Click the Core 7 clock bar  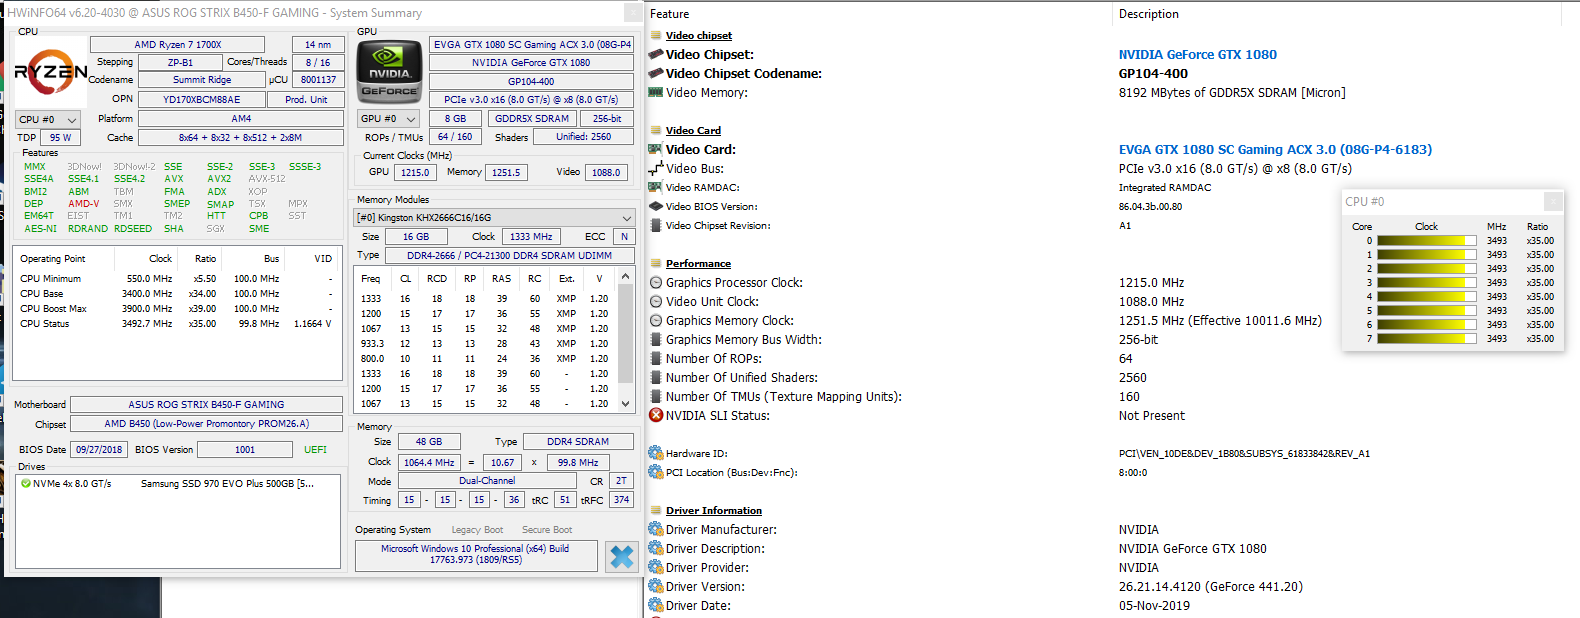click(x=1427, y=338)
